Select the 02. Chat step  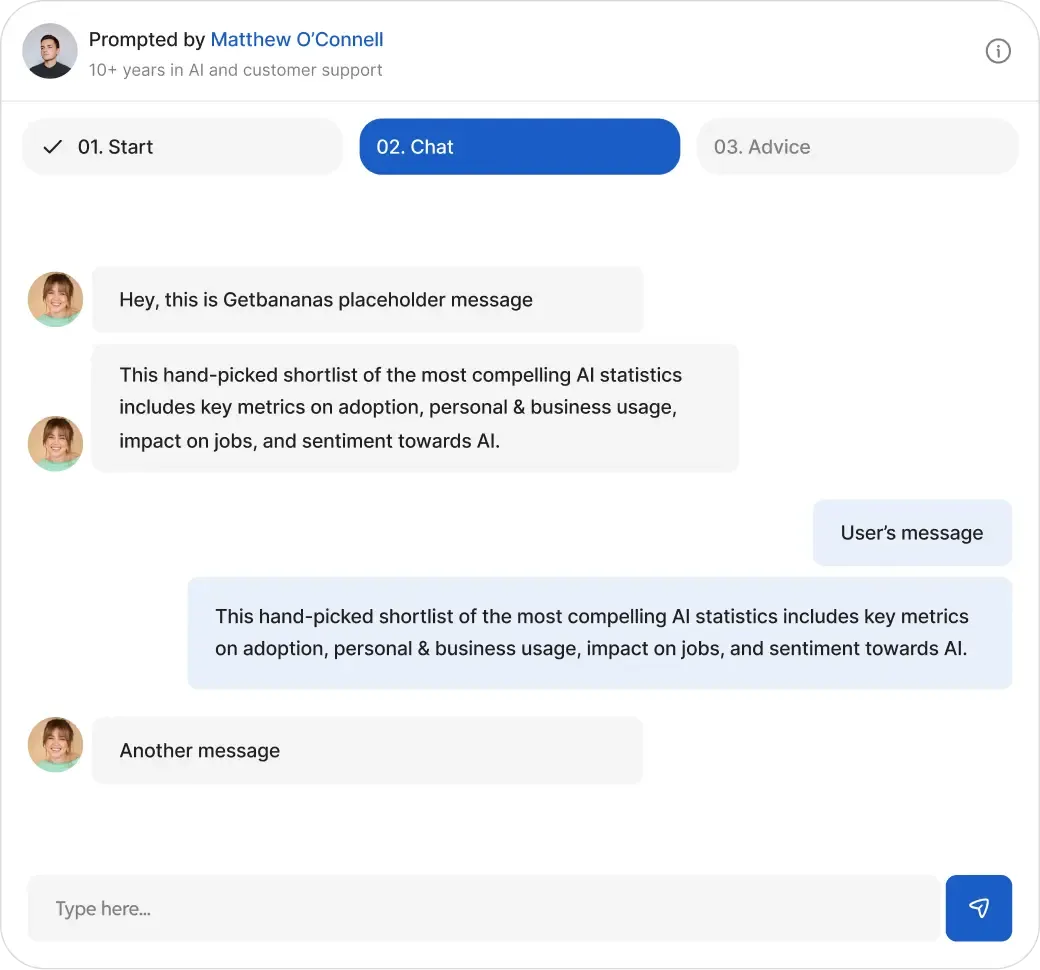(x=519, y=147)
